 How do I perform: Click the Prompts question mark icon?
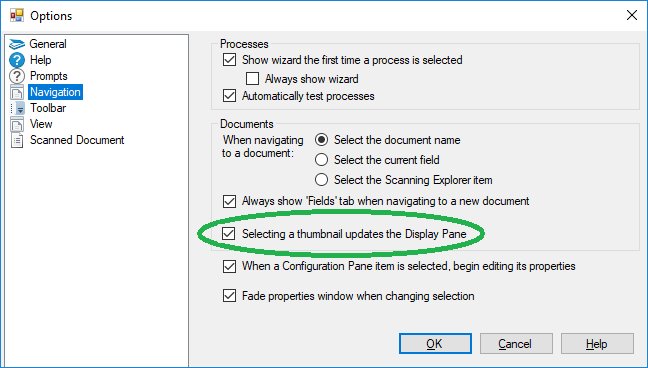[x=17, y=76]
